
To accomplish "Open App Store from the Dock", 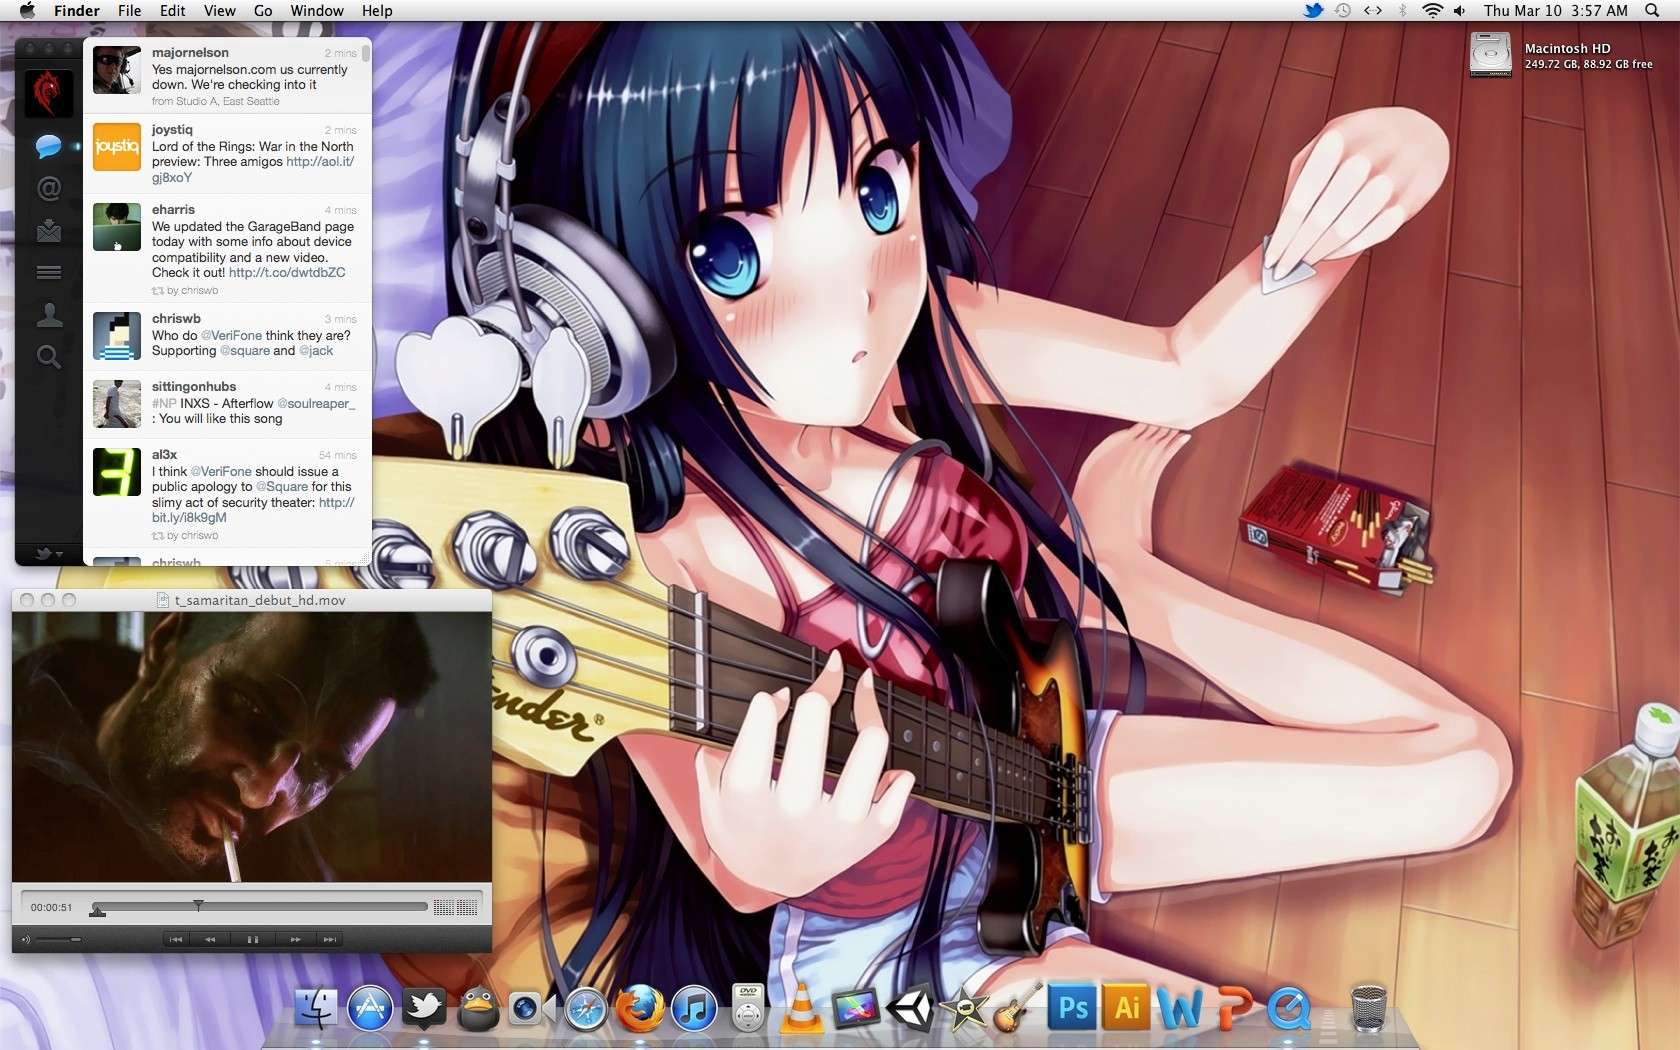I will click(370, 1008).
